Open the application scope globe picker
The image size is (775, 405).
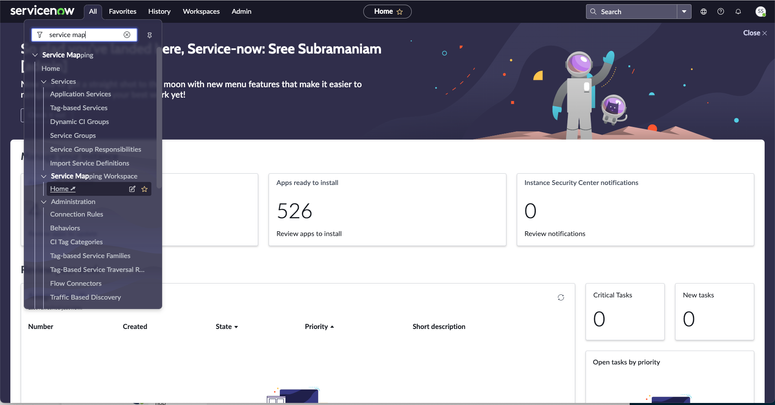point(703,11)
